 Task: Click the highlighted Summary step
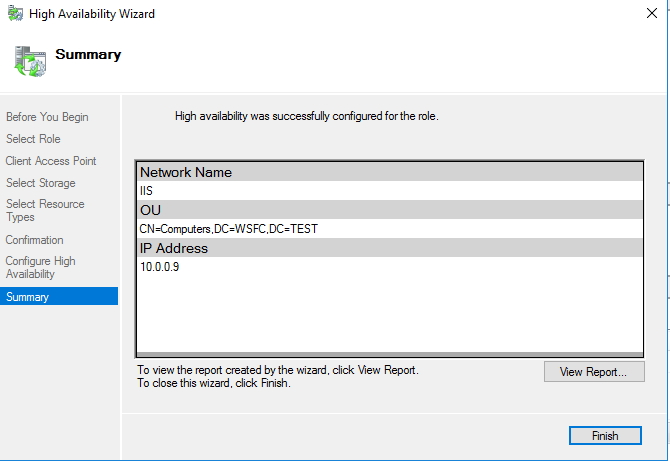point(27,297)
